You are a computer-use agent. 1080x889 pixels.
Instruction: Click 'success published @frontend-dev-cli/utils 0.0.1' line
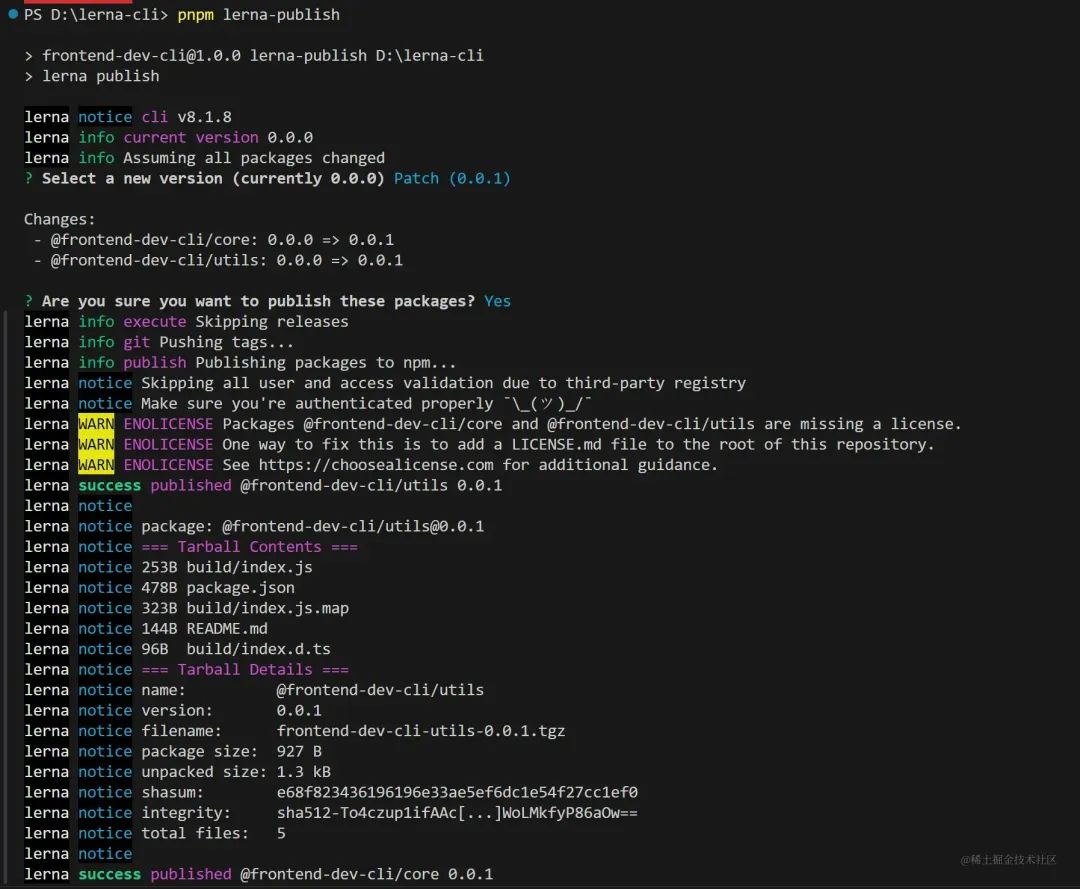[x=290, y=485]
